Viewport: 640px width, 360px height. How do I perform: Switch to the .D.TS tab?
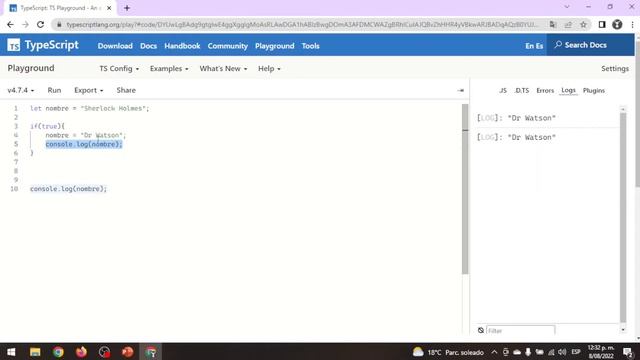(x=522, y=90)
